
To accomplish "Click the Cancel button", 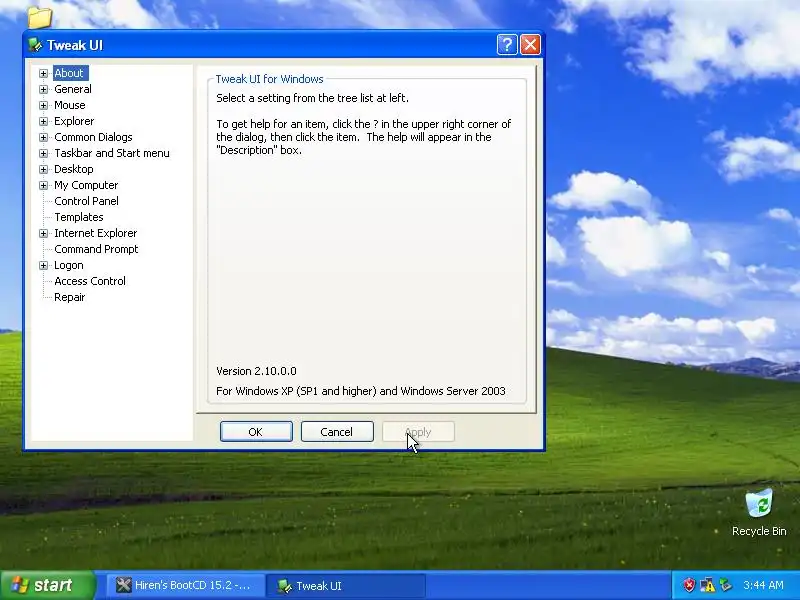I will [337, 432].
